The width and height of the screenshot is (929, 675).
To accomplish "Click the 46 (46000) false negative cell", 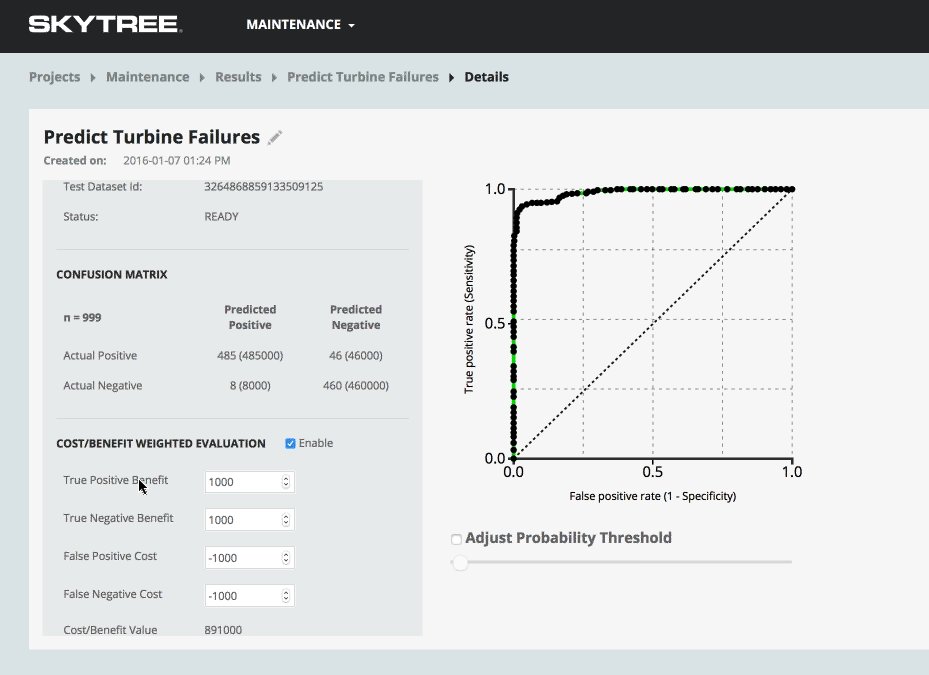I will click(355, 356).
